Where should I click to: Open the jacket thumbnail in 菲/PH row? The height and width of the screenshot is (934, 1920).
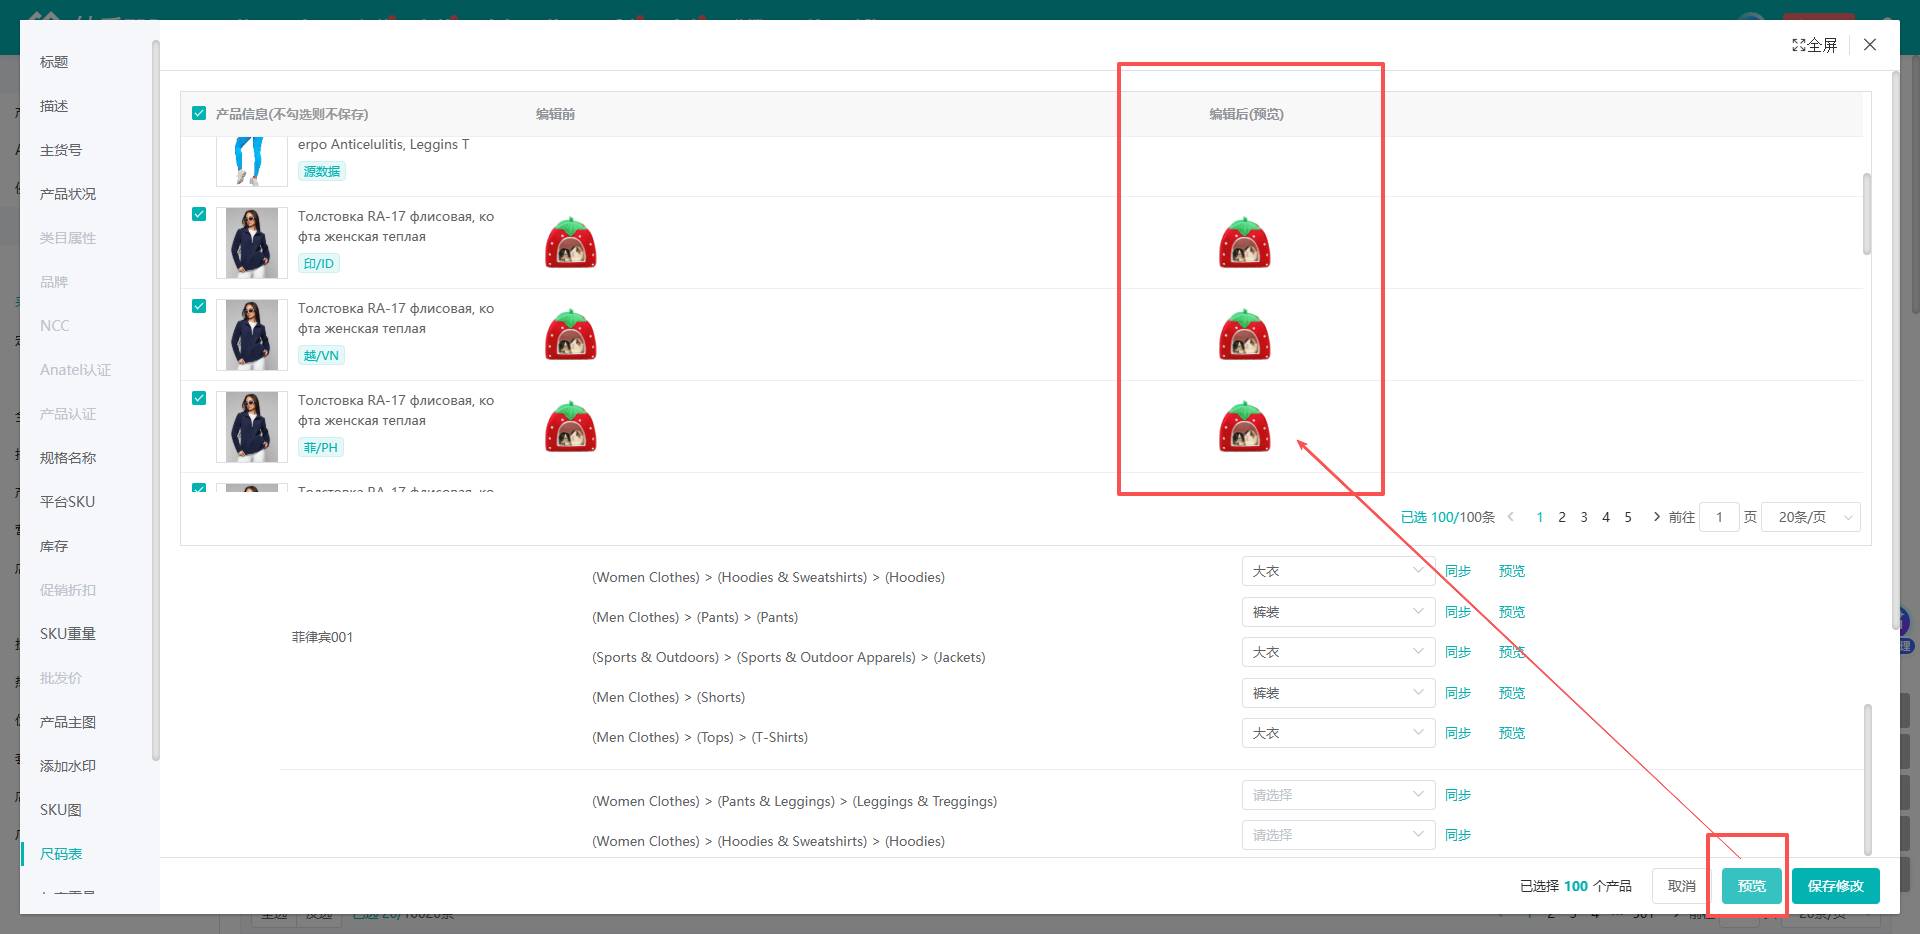[252, 427]
